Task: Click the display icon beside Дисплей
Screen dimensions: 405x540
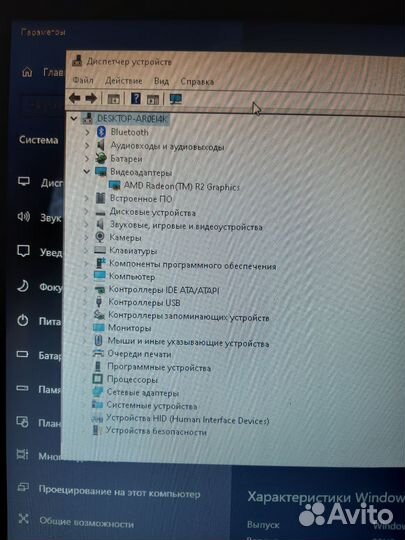Action: click(x=24, y=181)
